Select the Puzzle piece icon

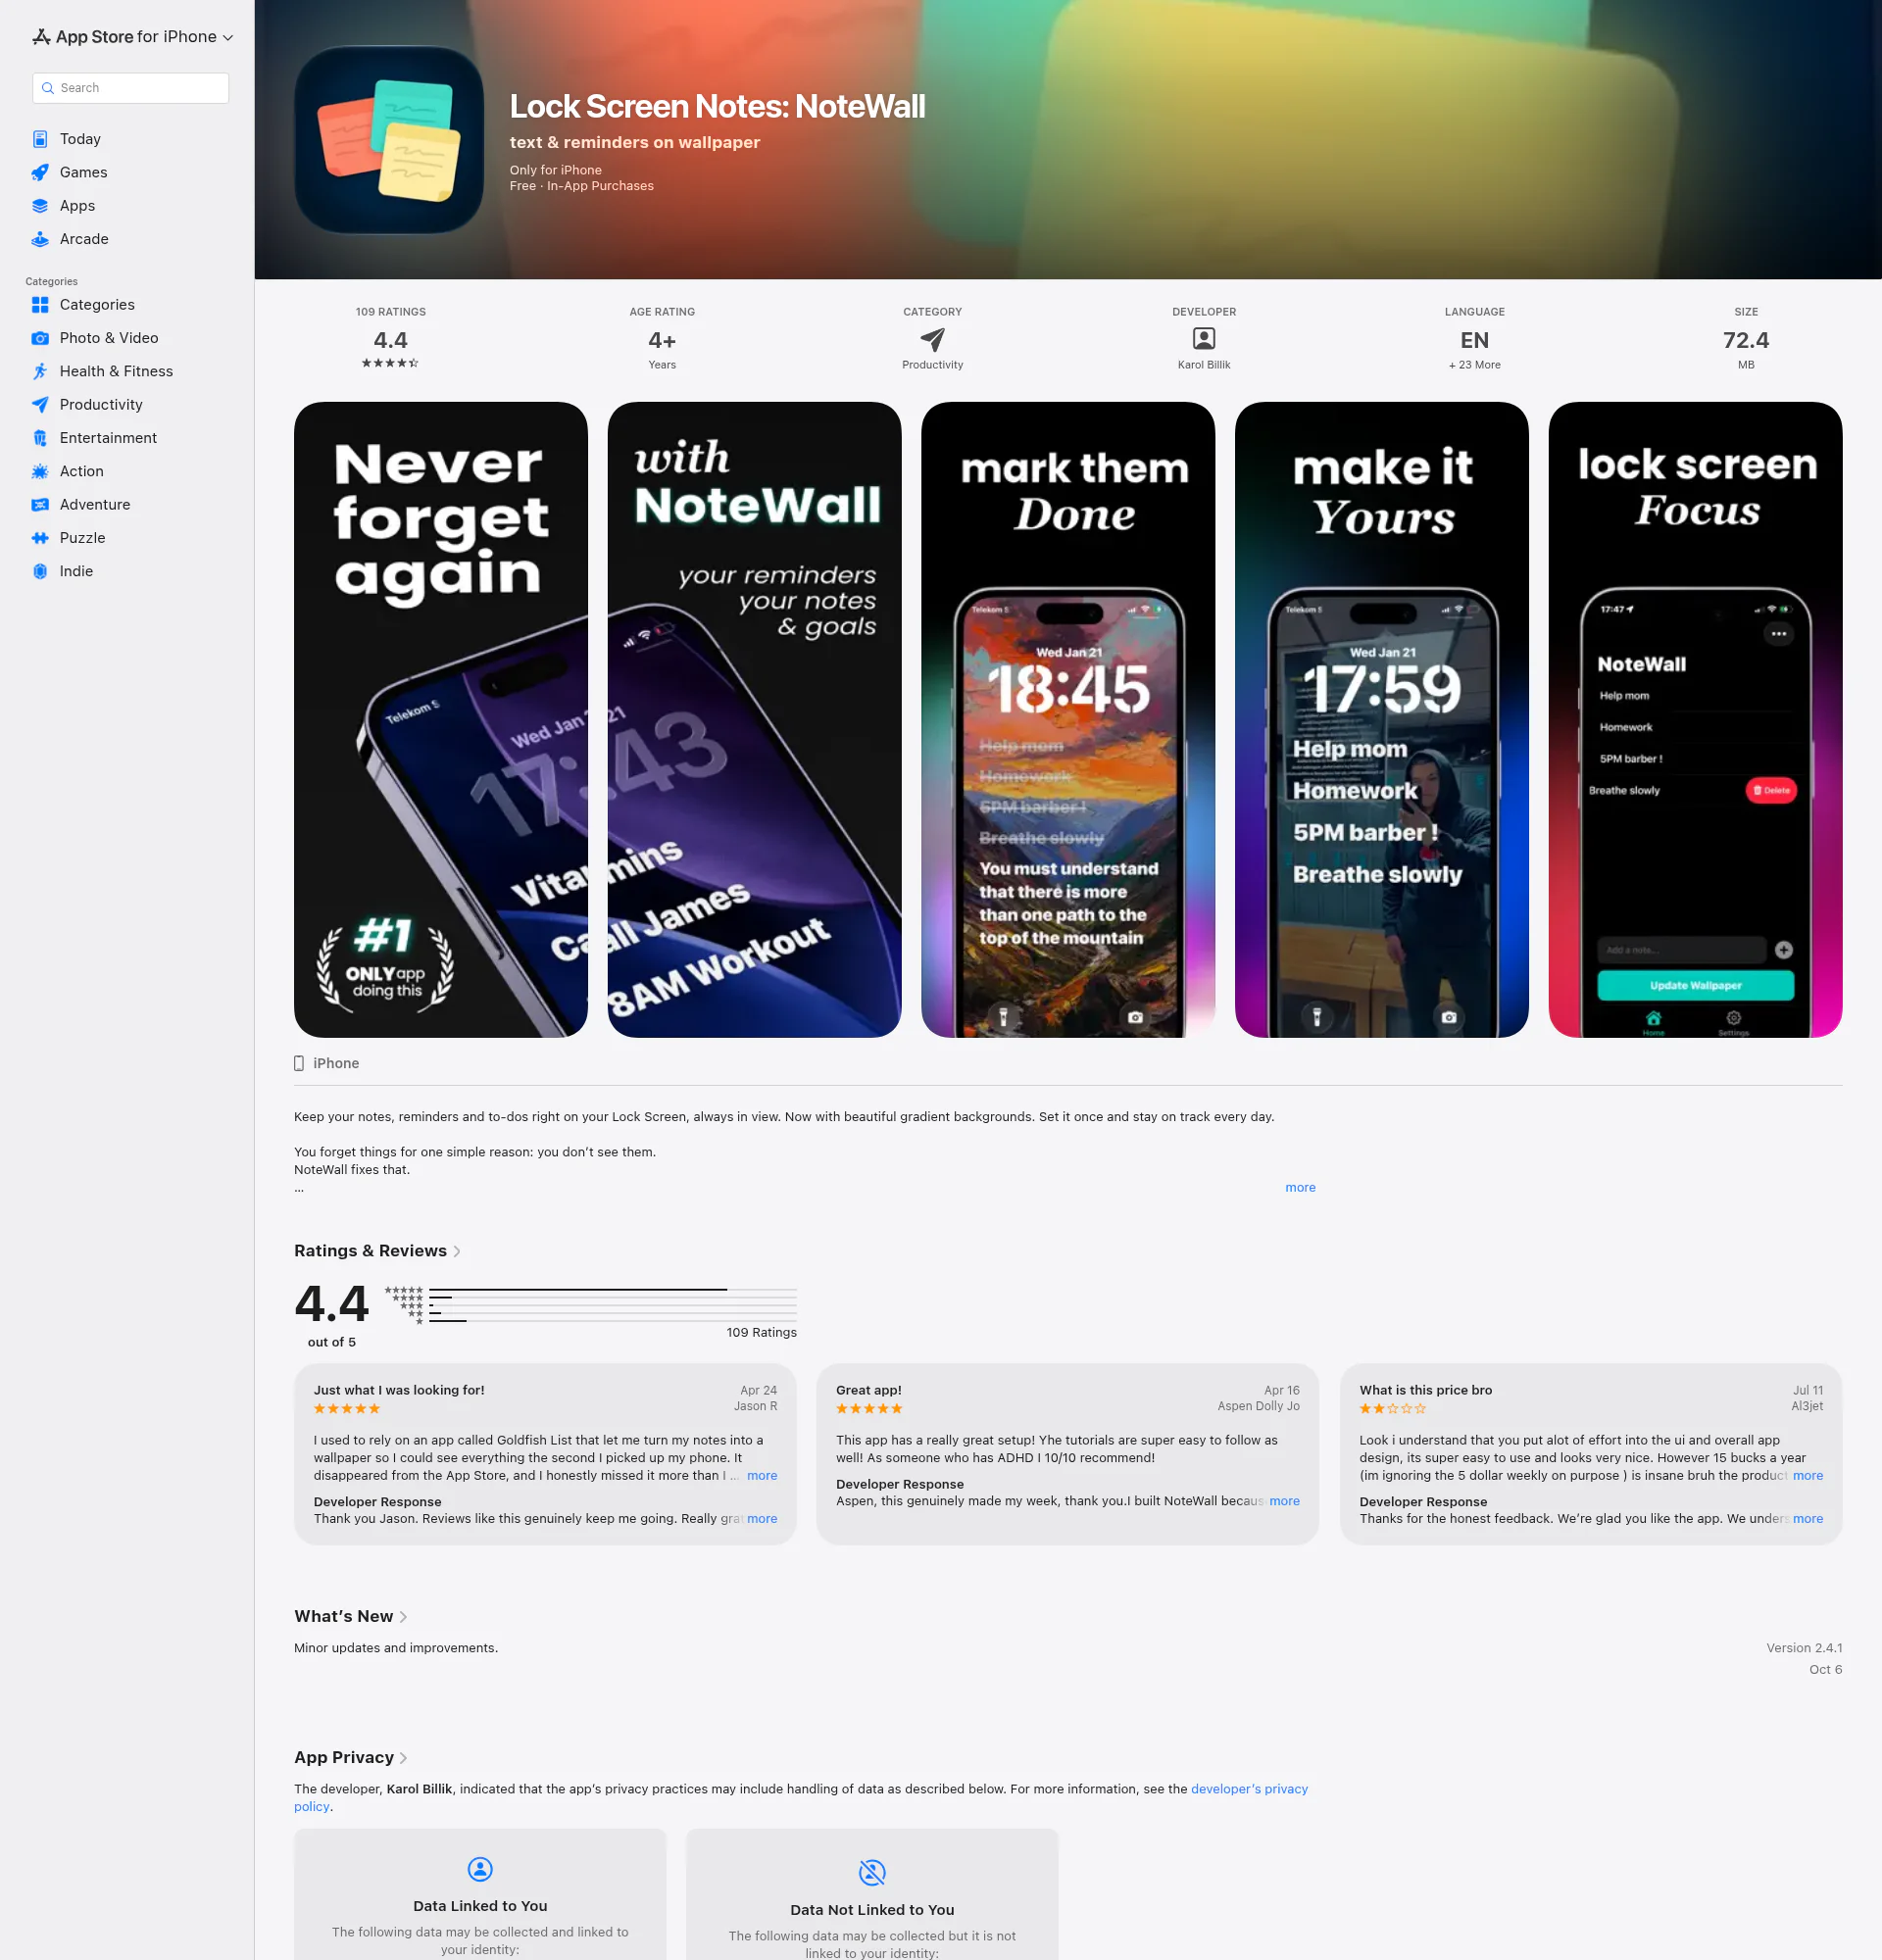(40, 538)
